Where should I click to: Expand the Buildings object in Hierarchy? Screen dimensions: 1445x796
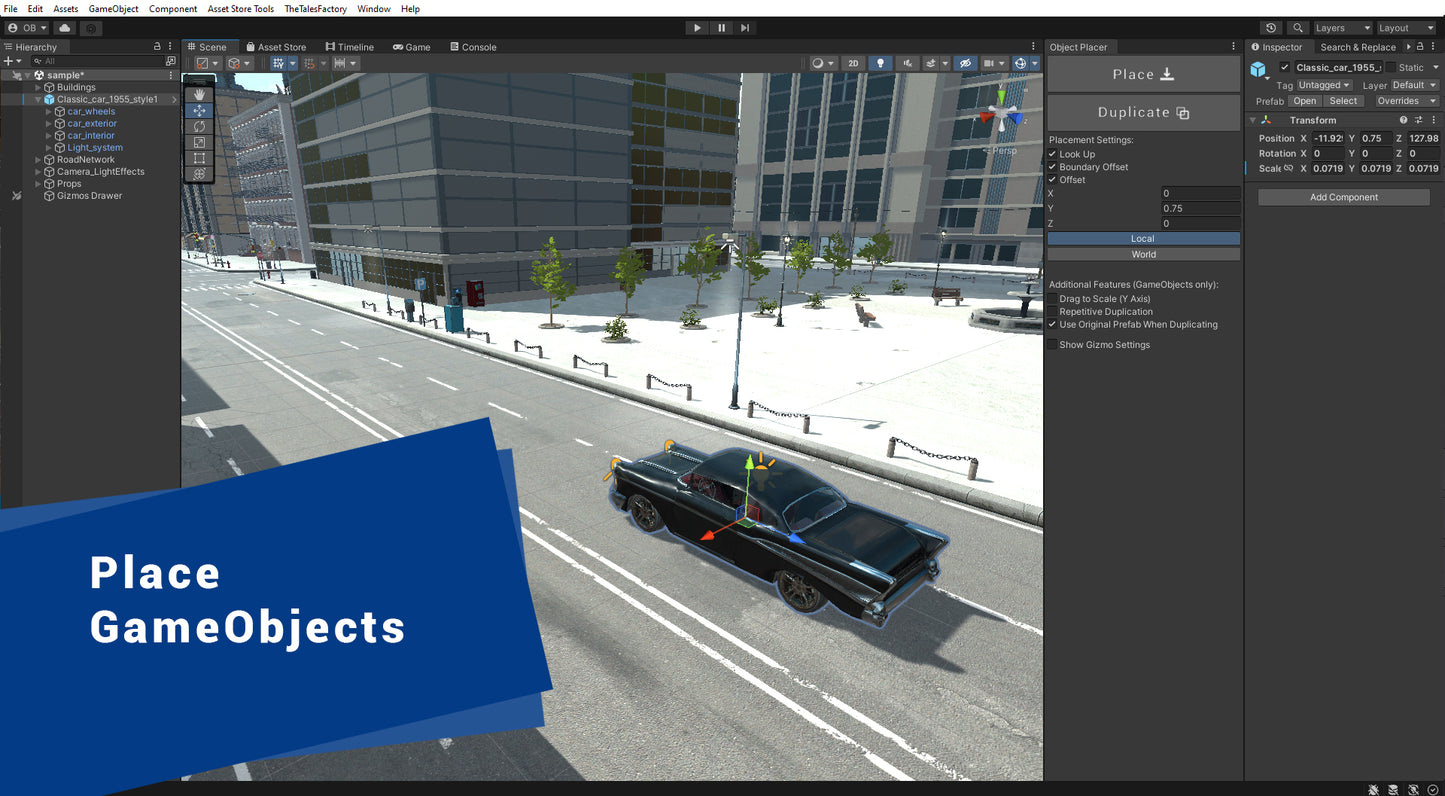(38, 88)
